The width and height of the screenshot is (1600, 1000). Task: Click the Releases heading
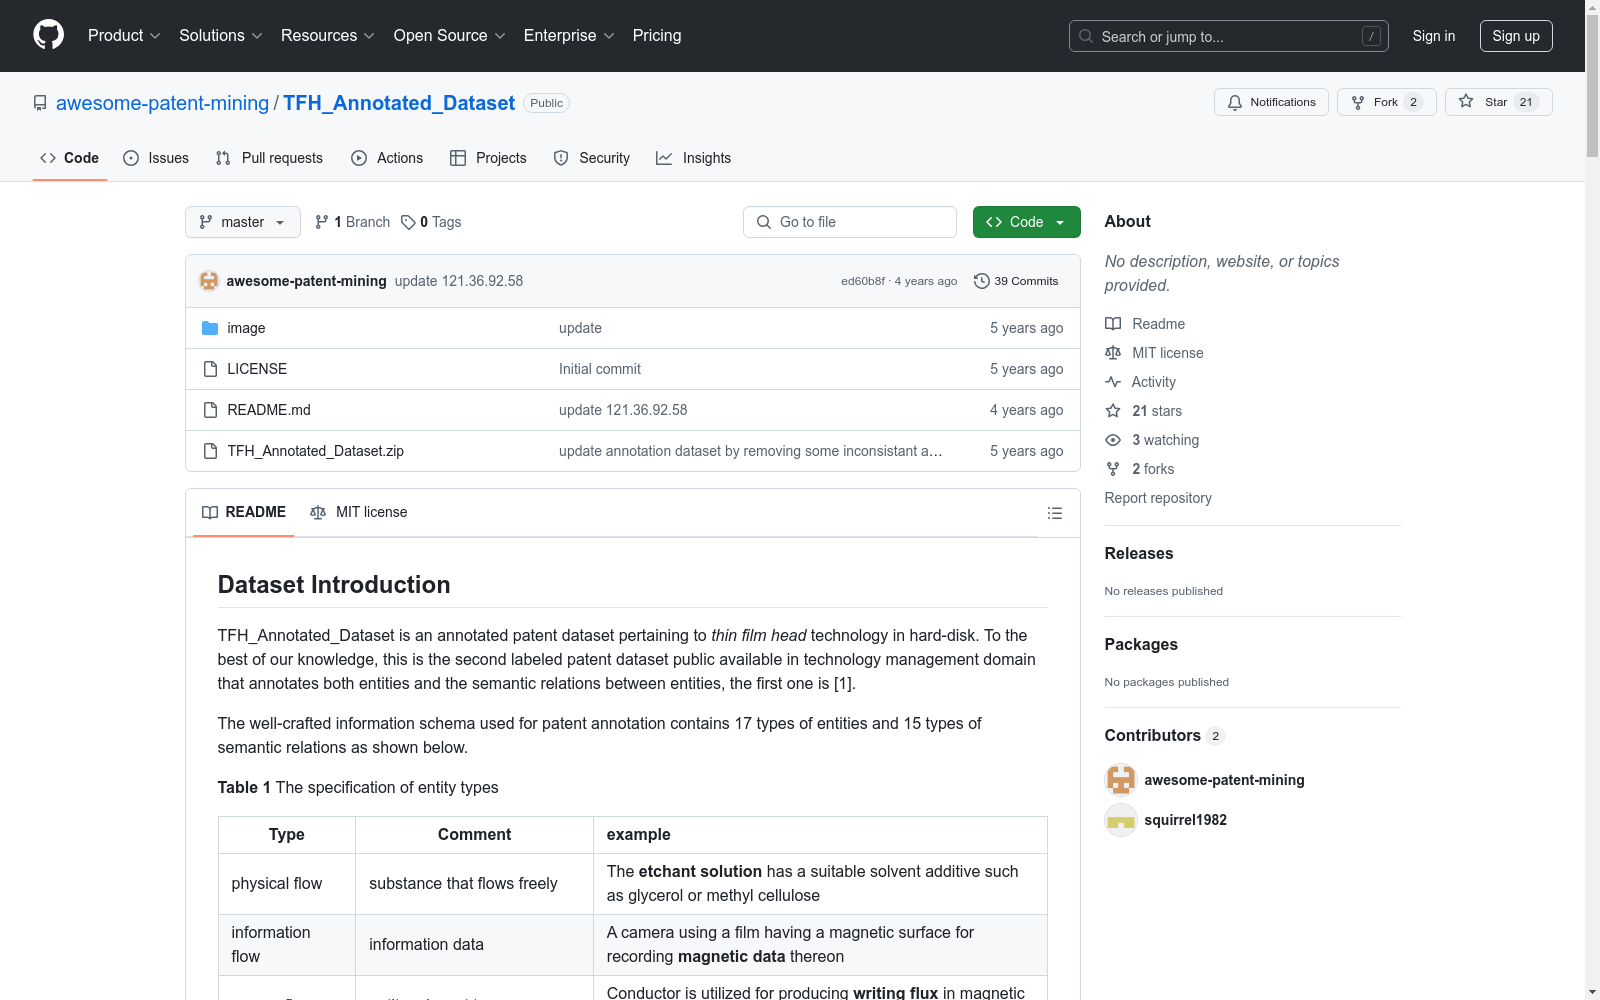[x=1139, y=553]
